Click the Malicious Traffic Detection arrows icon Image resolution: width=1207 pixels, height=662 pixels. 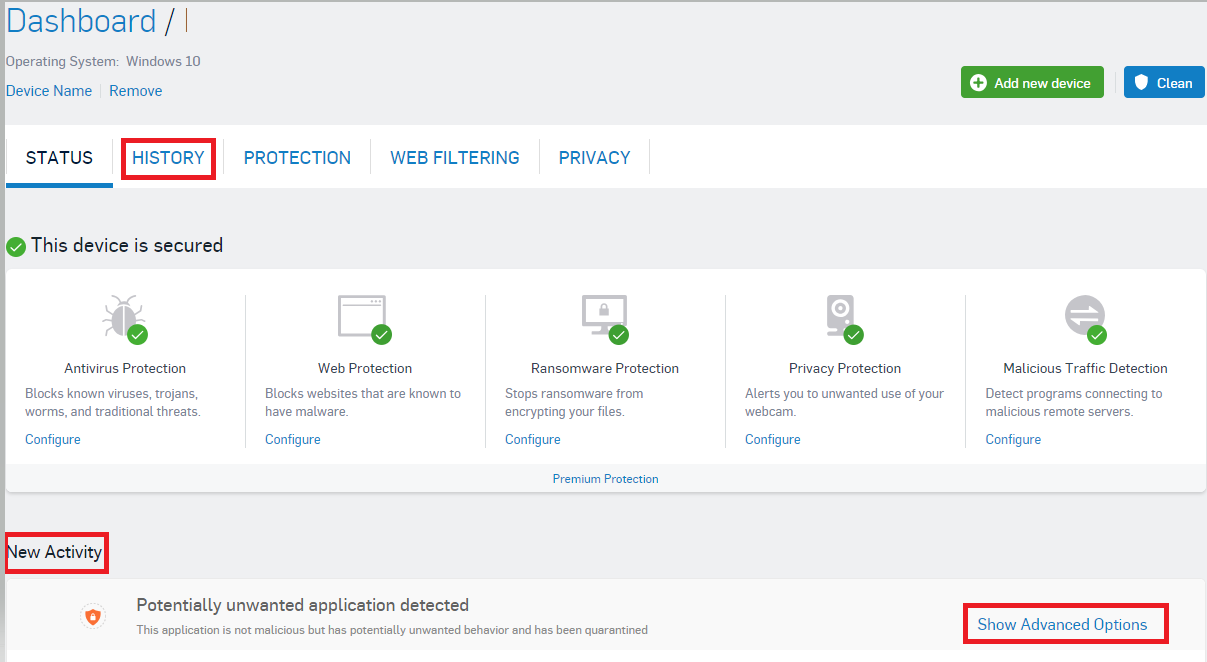tap(1085, 318)
